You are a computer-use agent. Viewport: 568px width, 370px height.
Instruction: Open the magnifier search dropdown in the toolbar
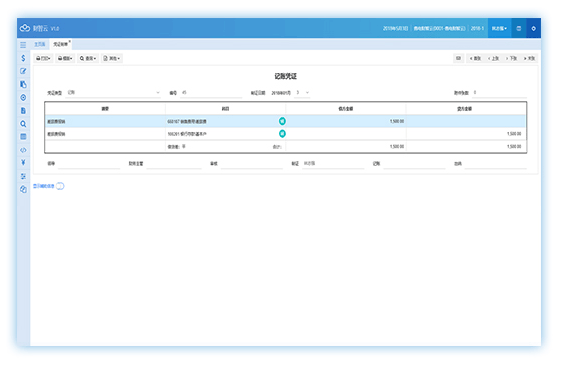pyautogui.click(x=88, y=58)
